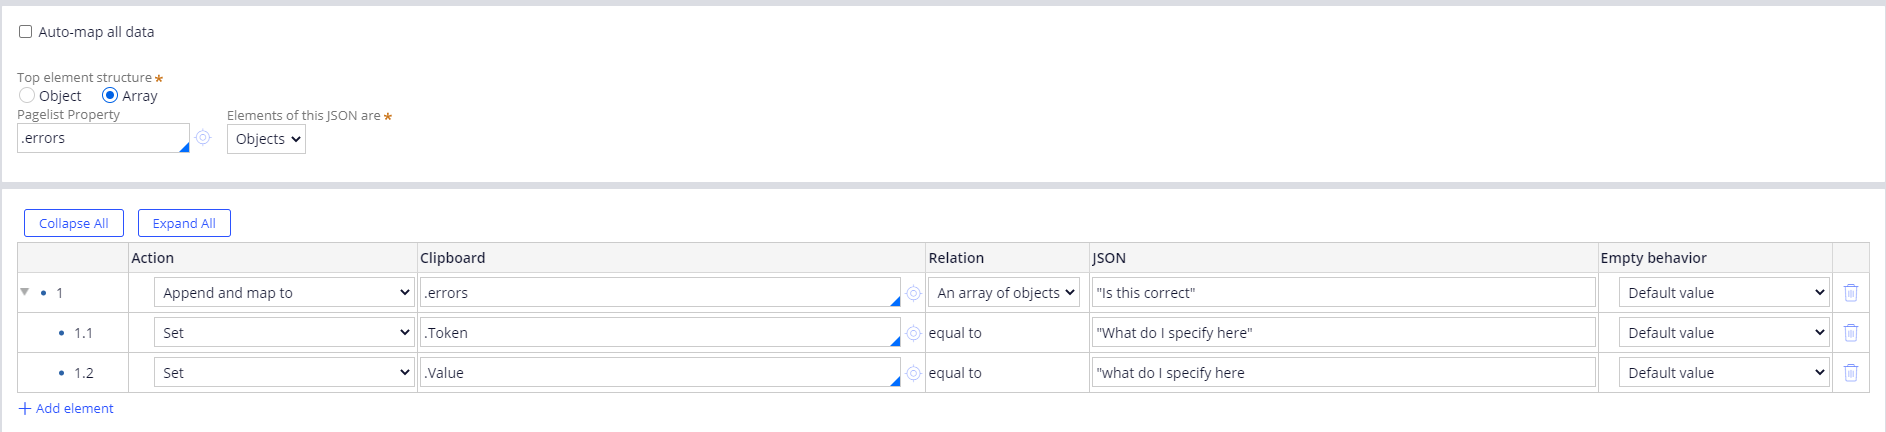Click the Add element link
Image resolution: width=1886 pixels, height=432 pixels.
(66, 408)
